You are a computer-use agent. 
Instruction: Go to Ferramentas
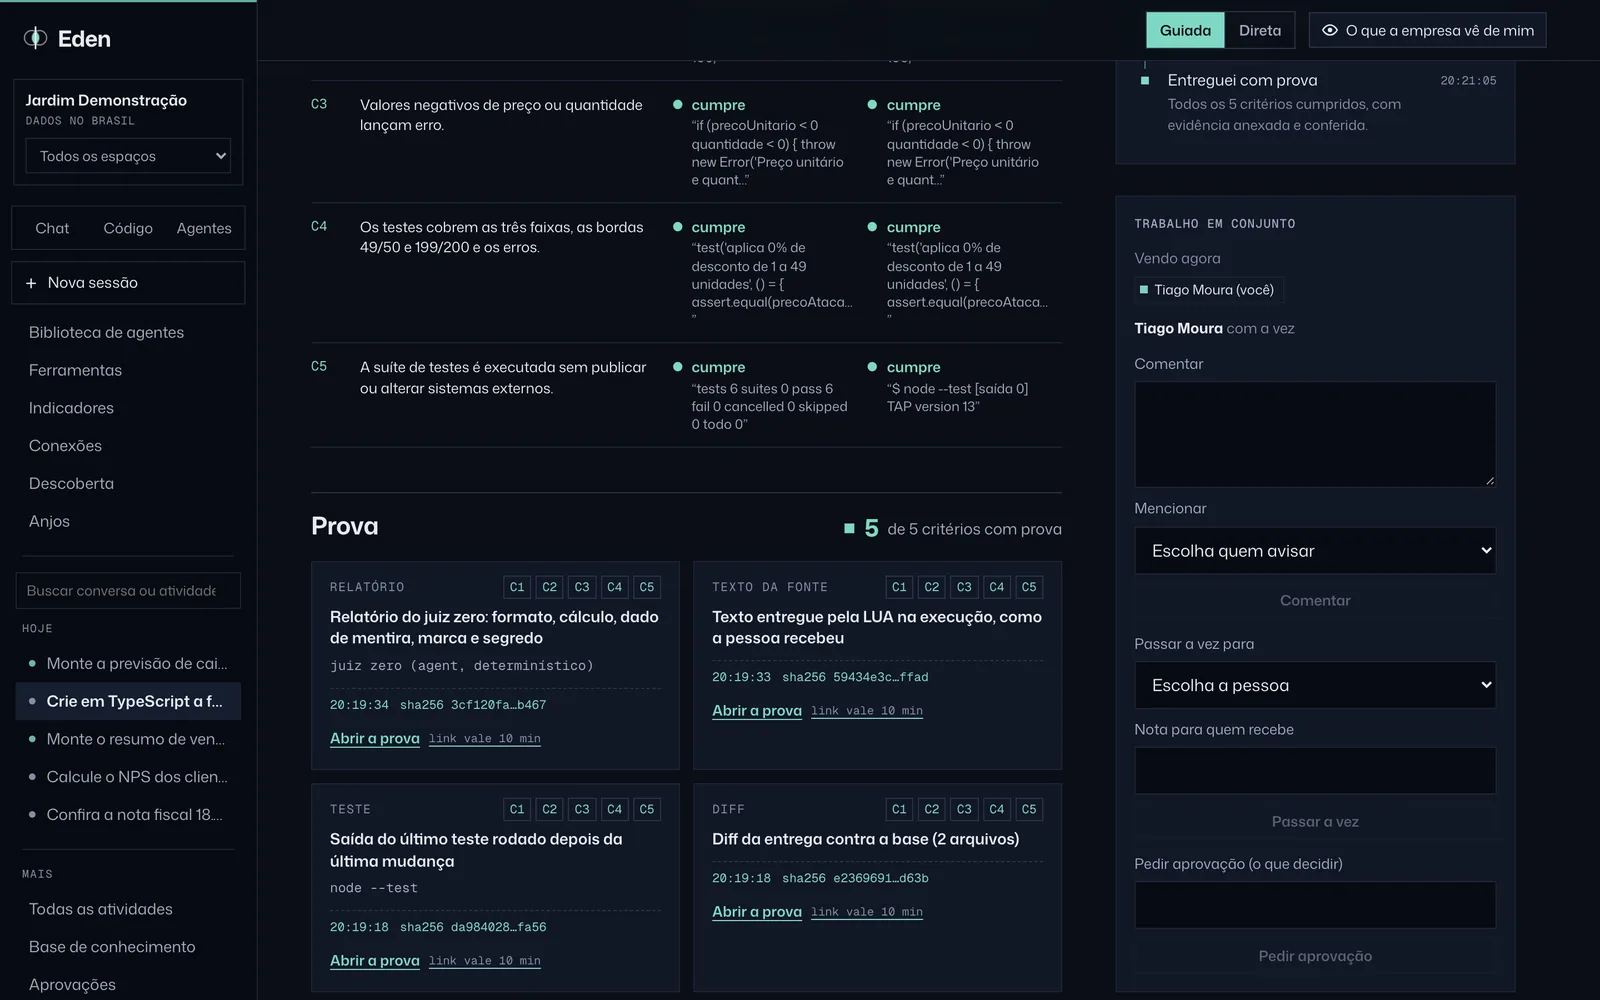coord(75,370)
